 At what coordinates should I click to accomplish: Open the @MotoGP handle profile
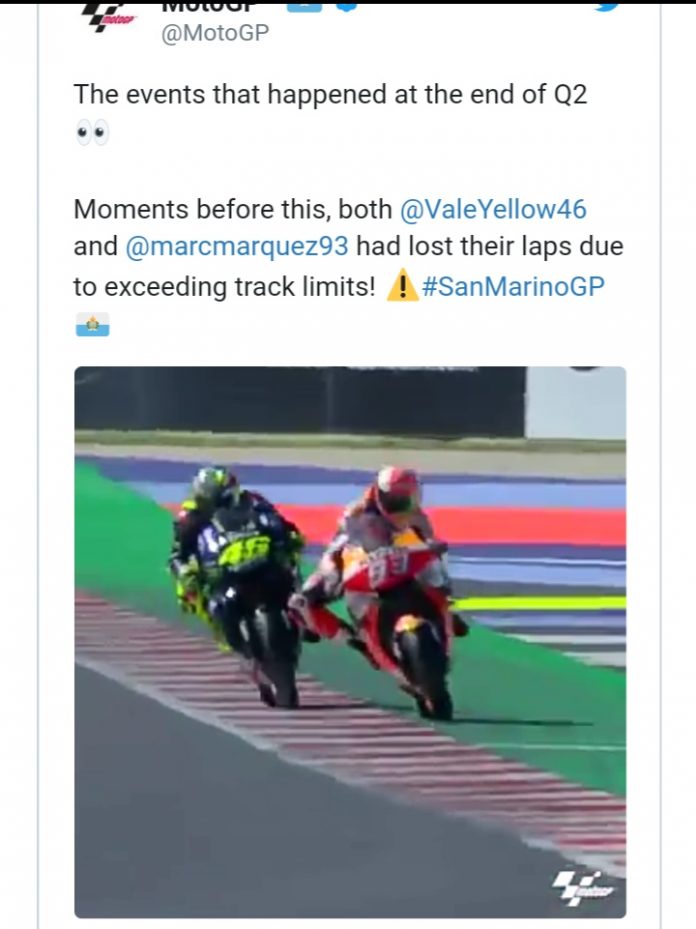point(215,33)
